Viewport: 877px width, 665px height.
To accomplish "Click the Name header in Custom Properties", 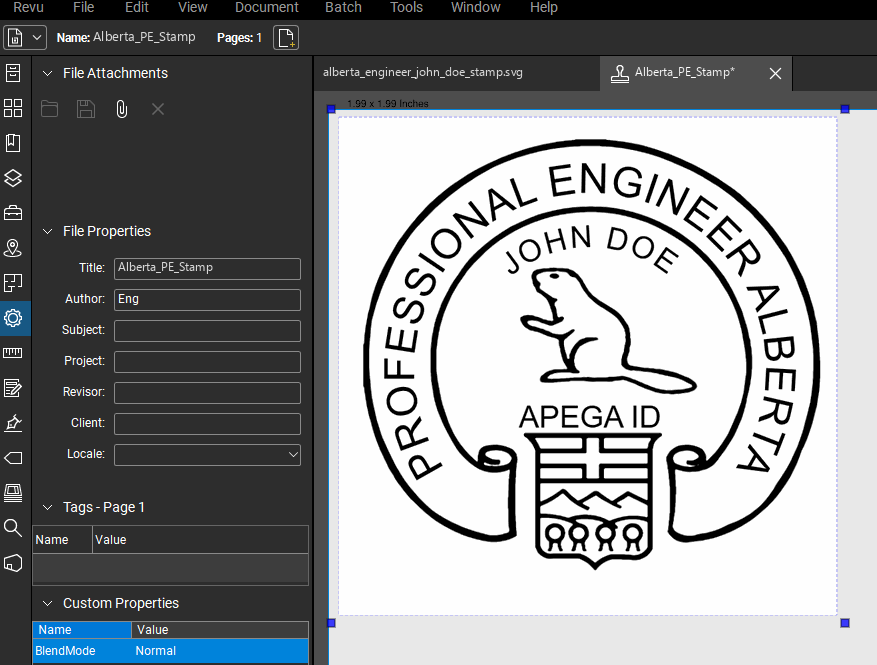I will coord(82,630).
